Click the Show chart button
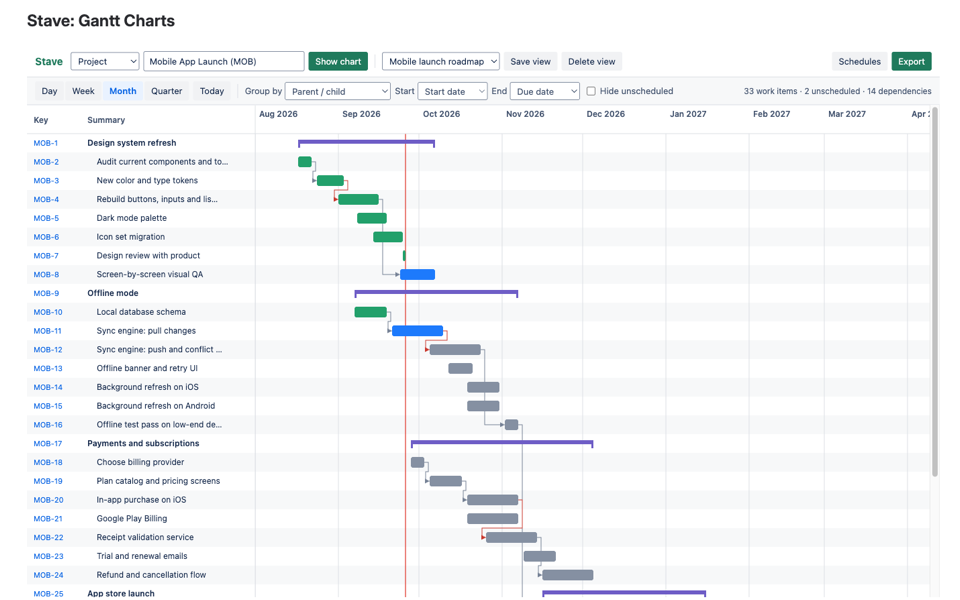The image size is (960, 600). [x=338, y=61]
